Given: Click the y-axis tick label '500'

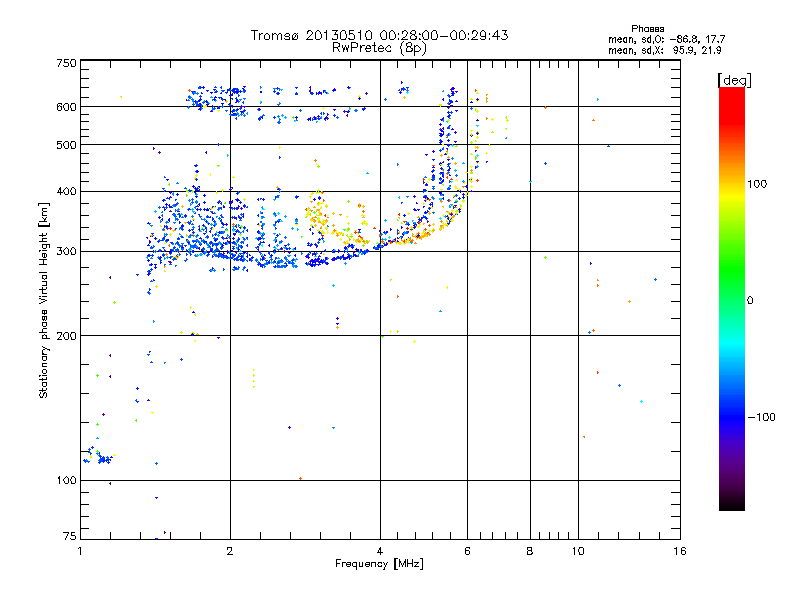Looking at the screenshot, I should [x=66, y=145].
